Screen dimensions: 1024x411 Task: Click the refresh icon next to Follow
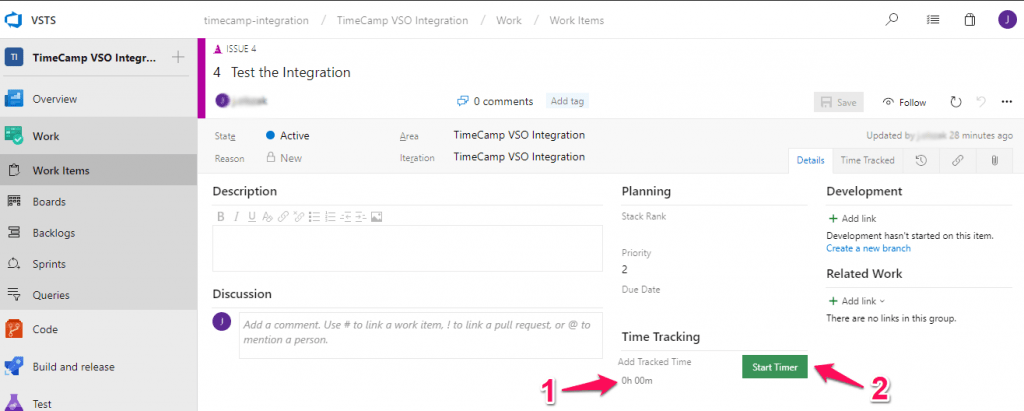click(x=955, y=102)
